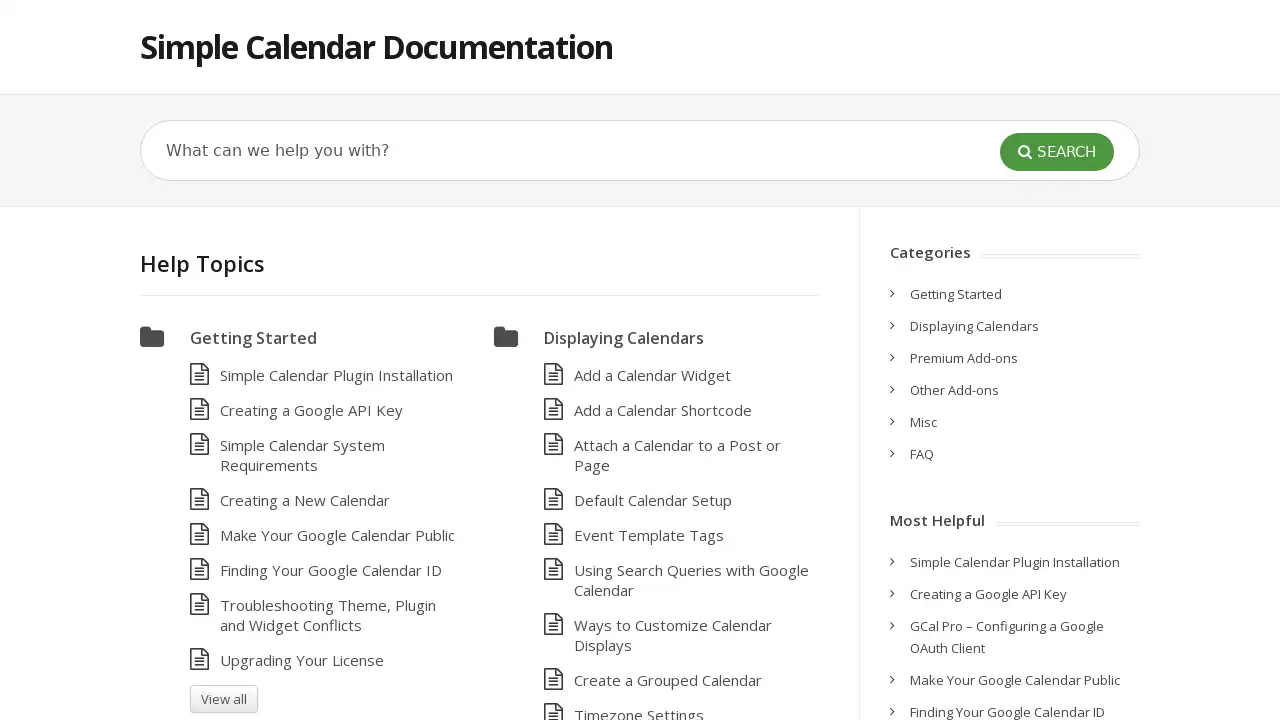
Task: Open Add a Calendar Shortcode article
Action: pyautogui.click(x=662, y=410)
